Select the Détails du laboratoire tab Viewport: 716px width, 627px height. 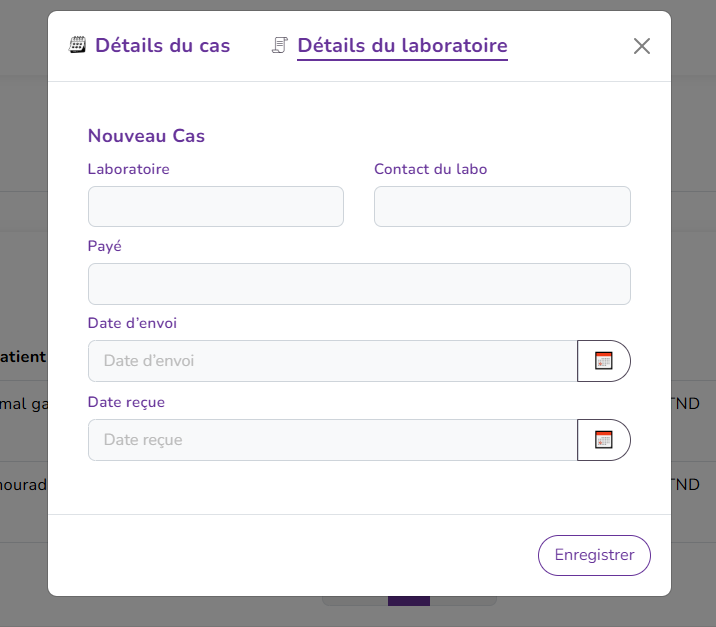point(402,45)
